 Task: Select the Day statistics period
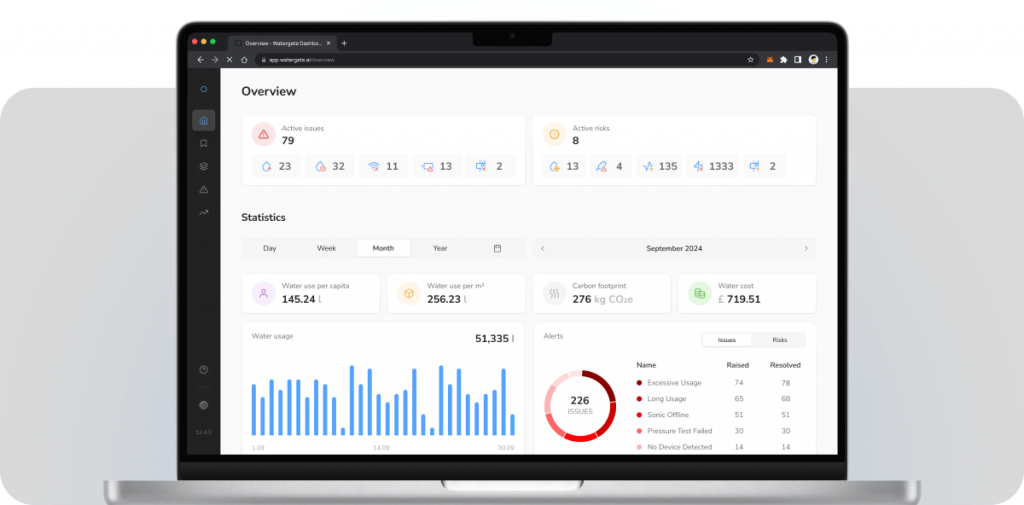[270, 248]
